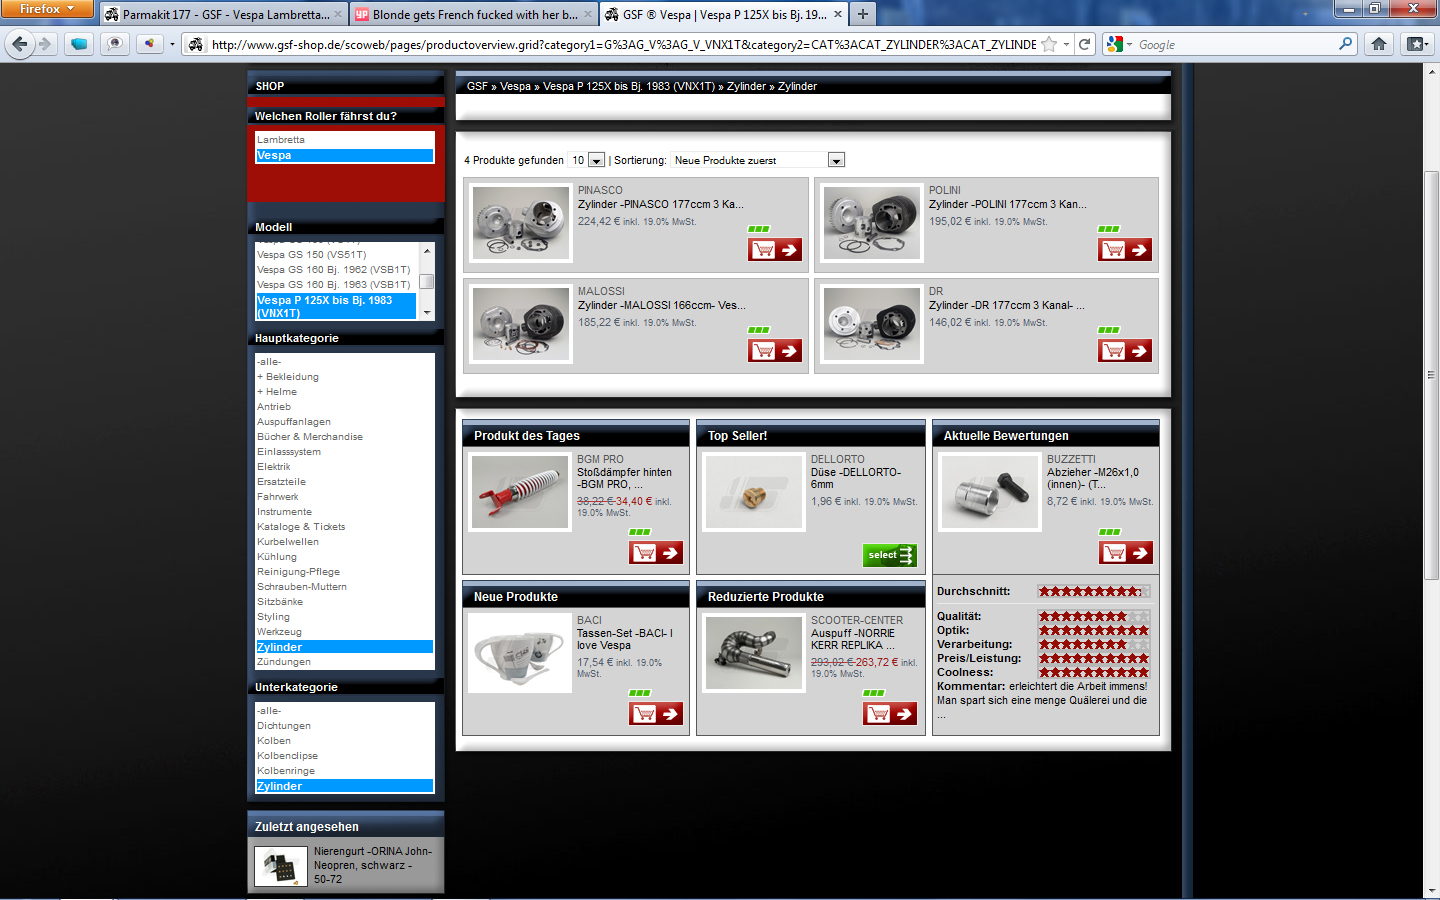Image resolution: width=1440 pixels, height=900 pixels.
Task: Open the bookmarks toolbar button
Action: click(1415, 44)
